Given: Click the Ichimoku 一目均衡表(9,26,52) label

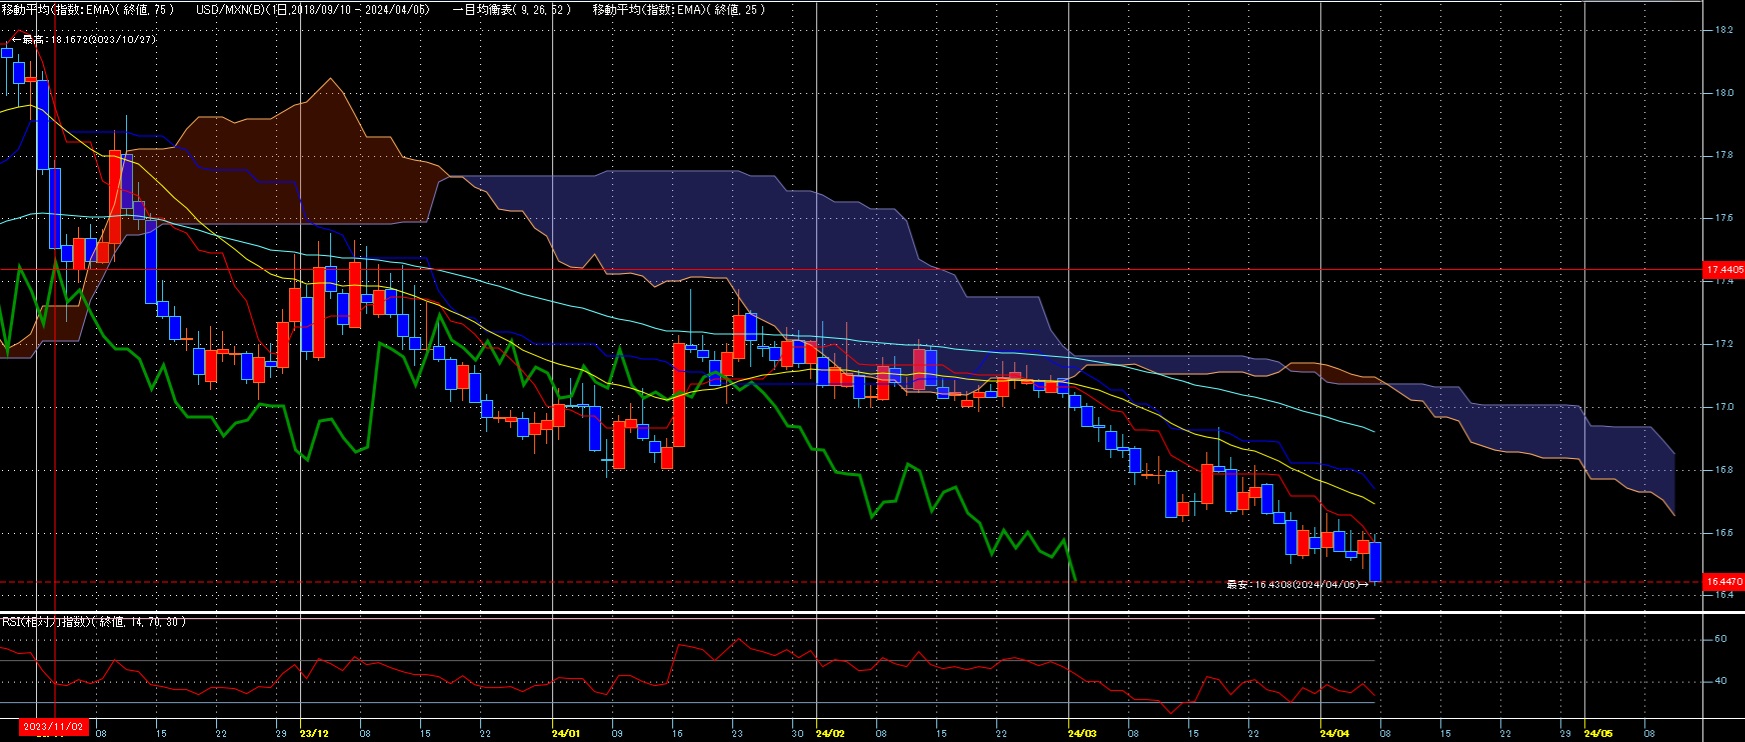Looking at the screenshot, I should pyautogui.click(x=512, y=9).
